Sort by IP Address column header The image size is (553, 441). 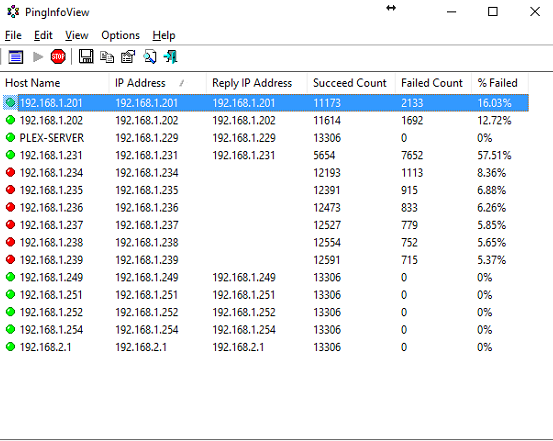tap(157, 83)
